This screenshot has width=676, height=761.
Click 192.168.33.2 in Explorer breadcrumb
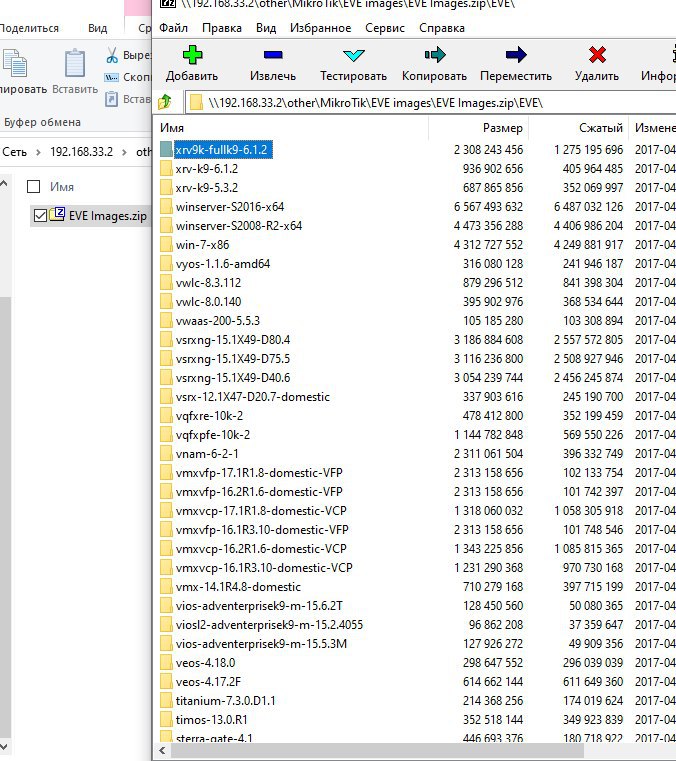click(x=82, y=152)
